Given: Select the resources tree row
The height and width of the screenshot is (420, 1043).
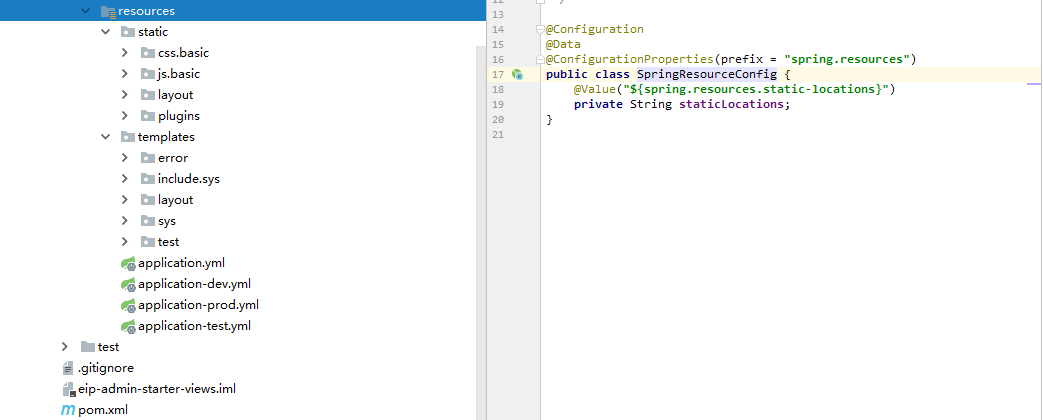Looking at the screenshot, I should tap(243, 11).
